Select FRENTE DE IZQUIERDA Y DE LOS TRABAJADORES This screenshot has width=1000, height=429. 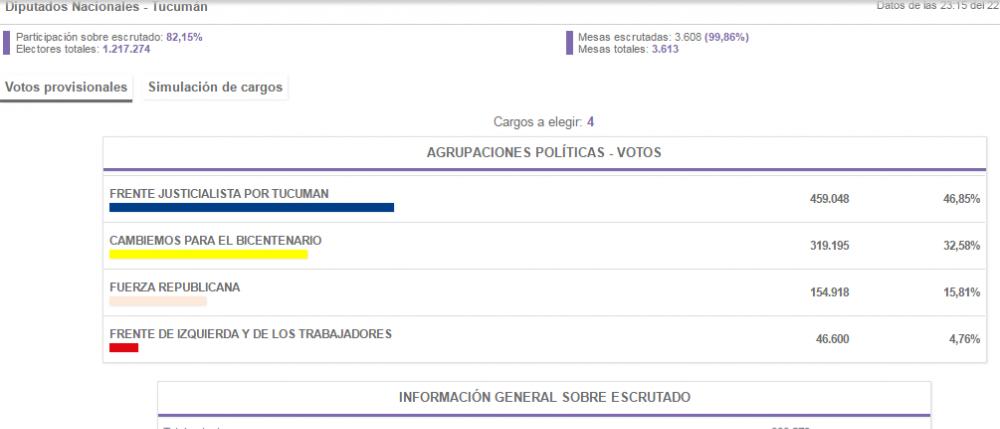pos(251,334)
